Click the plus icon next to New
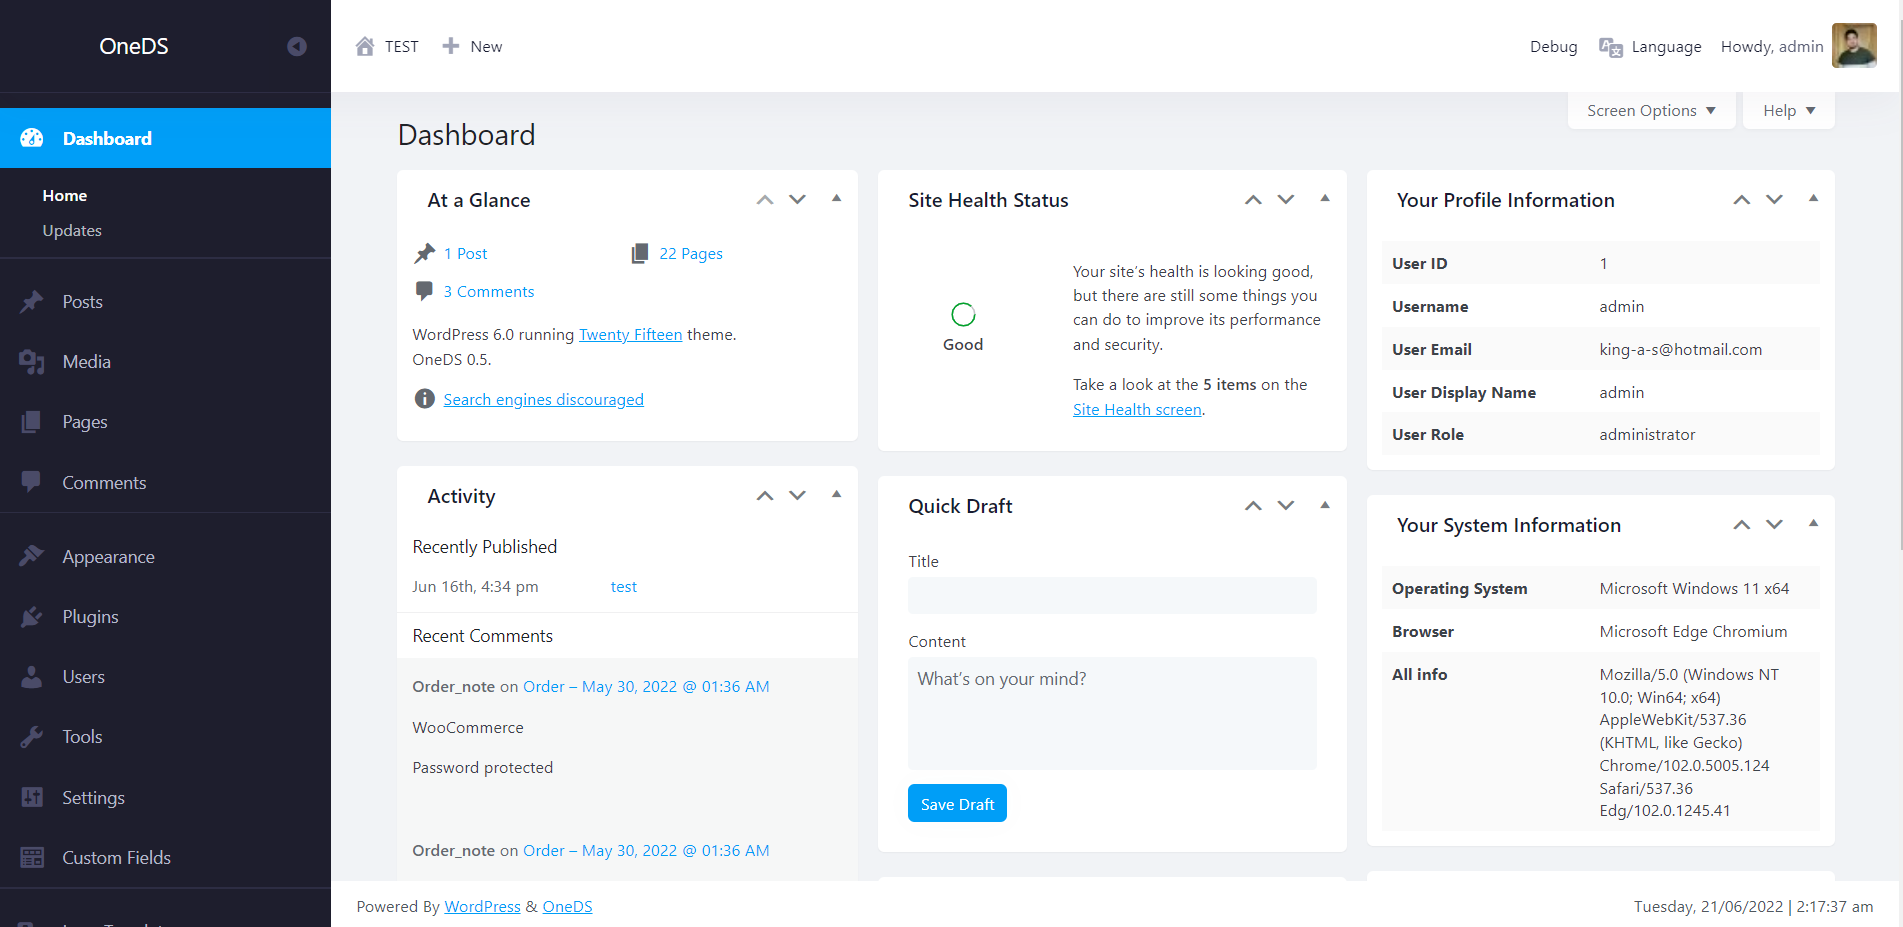1903x927 pixels. [x=451, y=46]
